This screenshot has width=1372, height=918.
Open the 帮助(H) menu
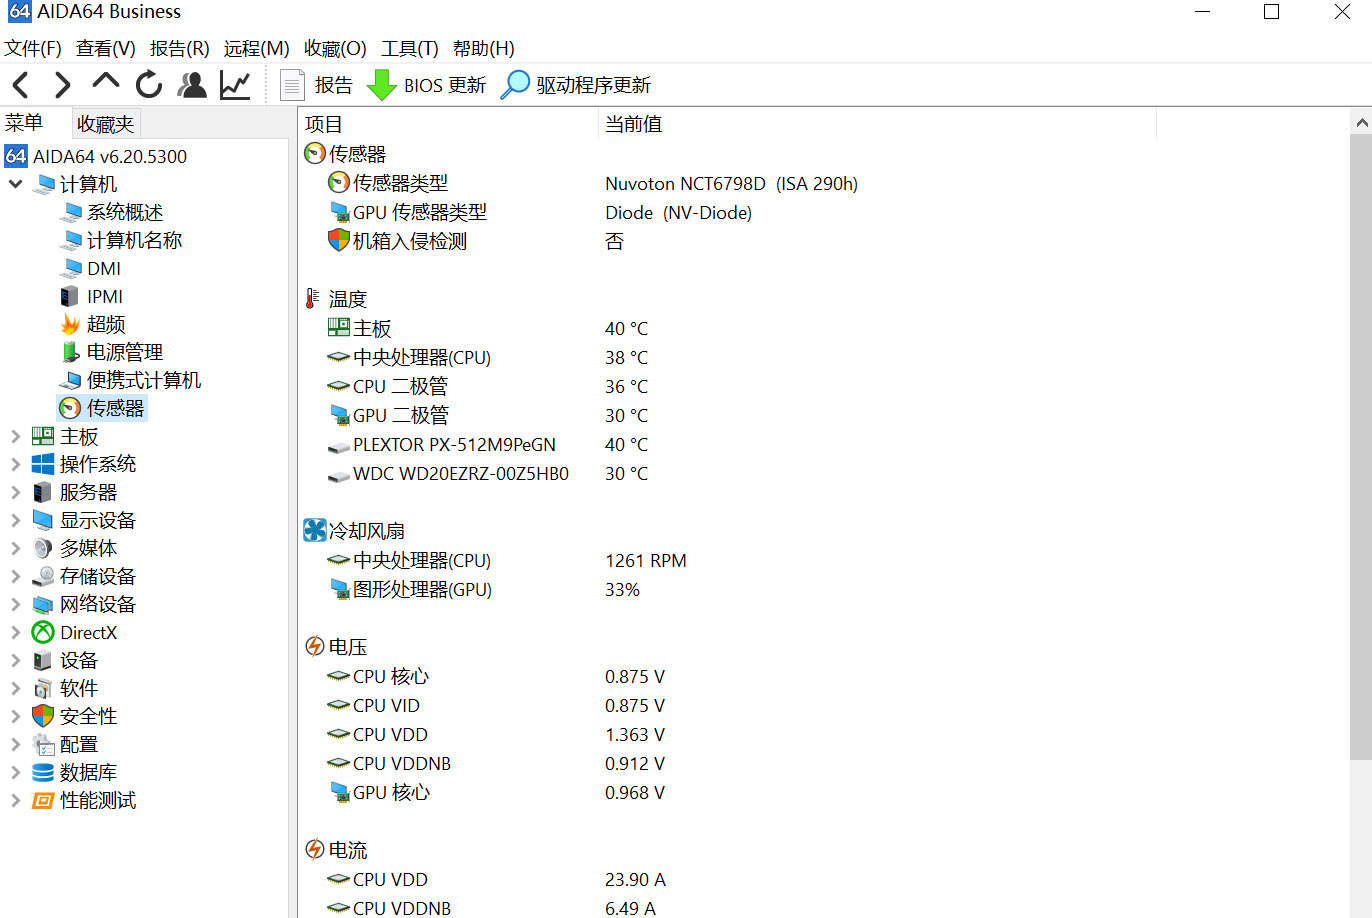484,48
